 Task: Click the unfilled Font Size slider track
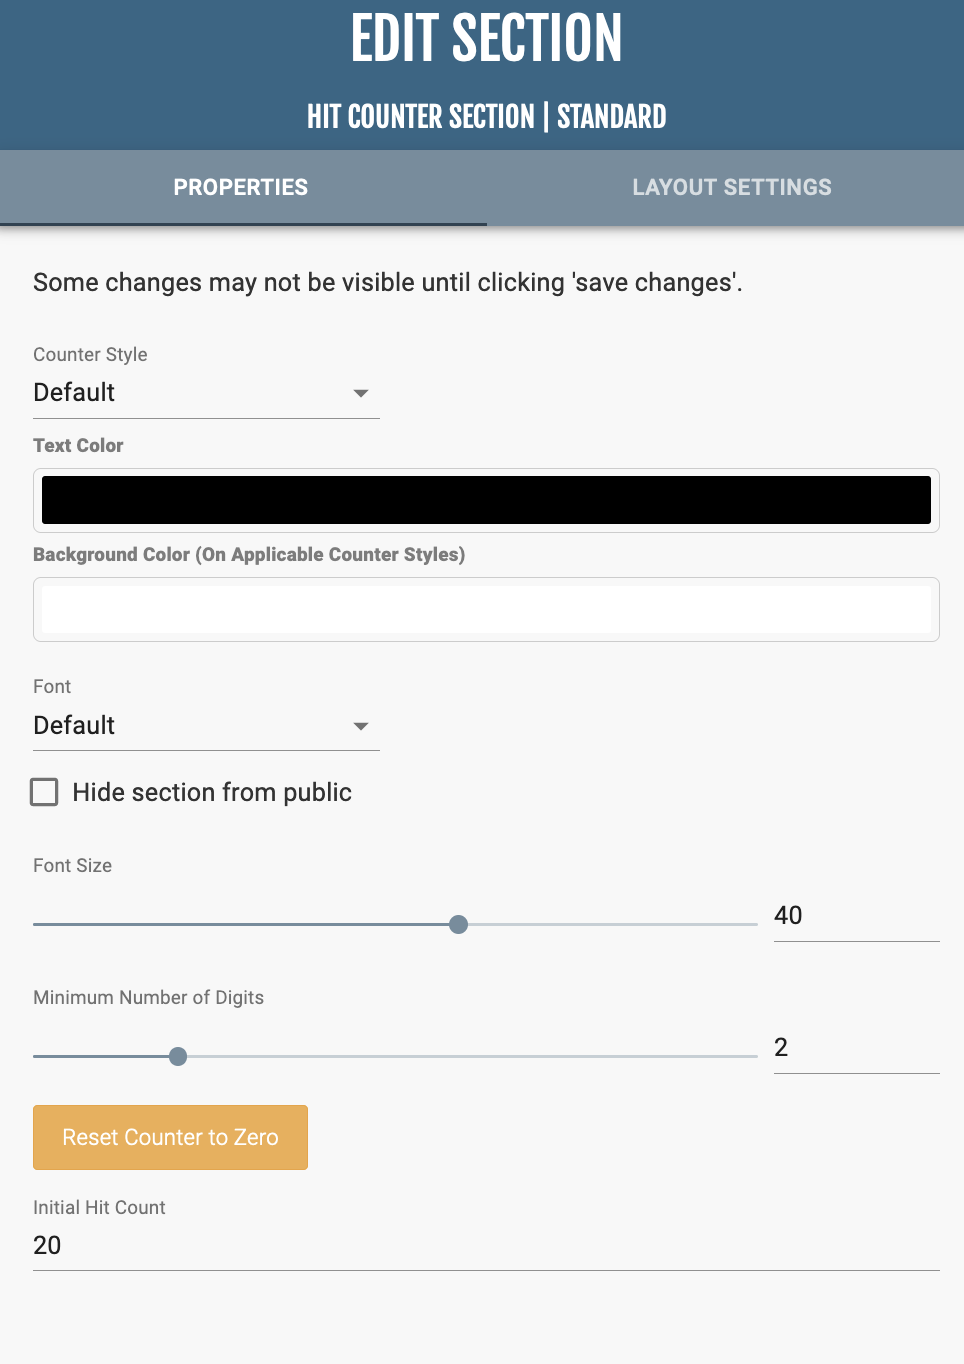pos(610,924)
